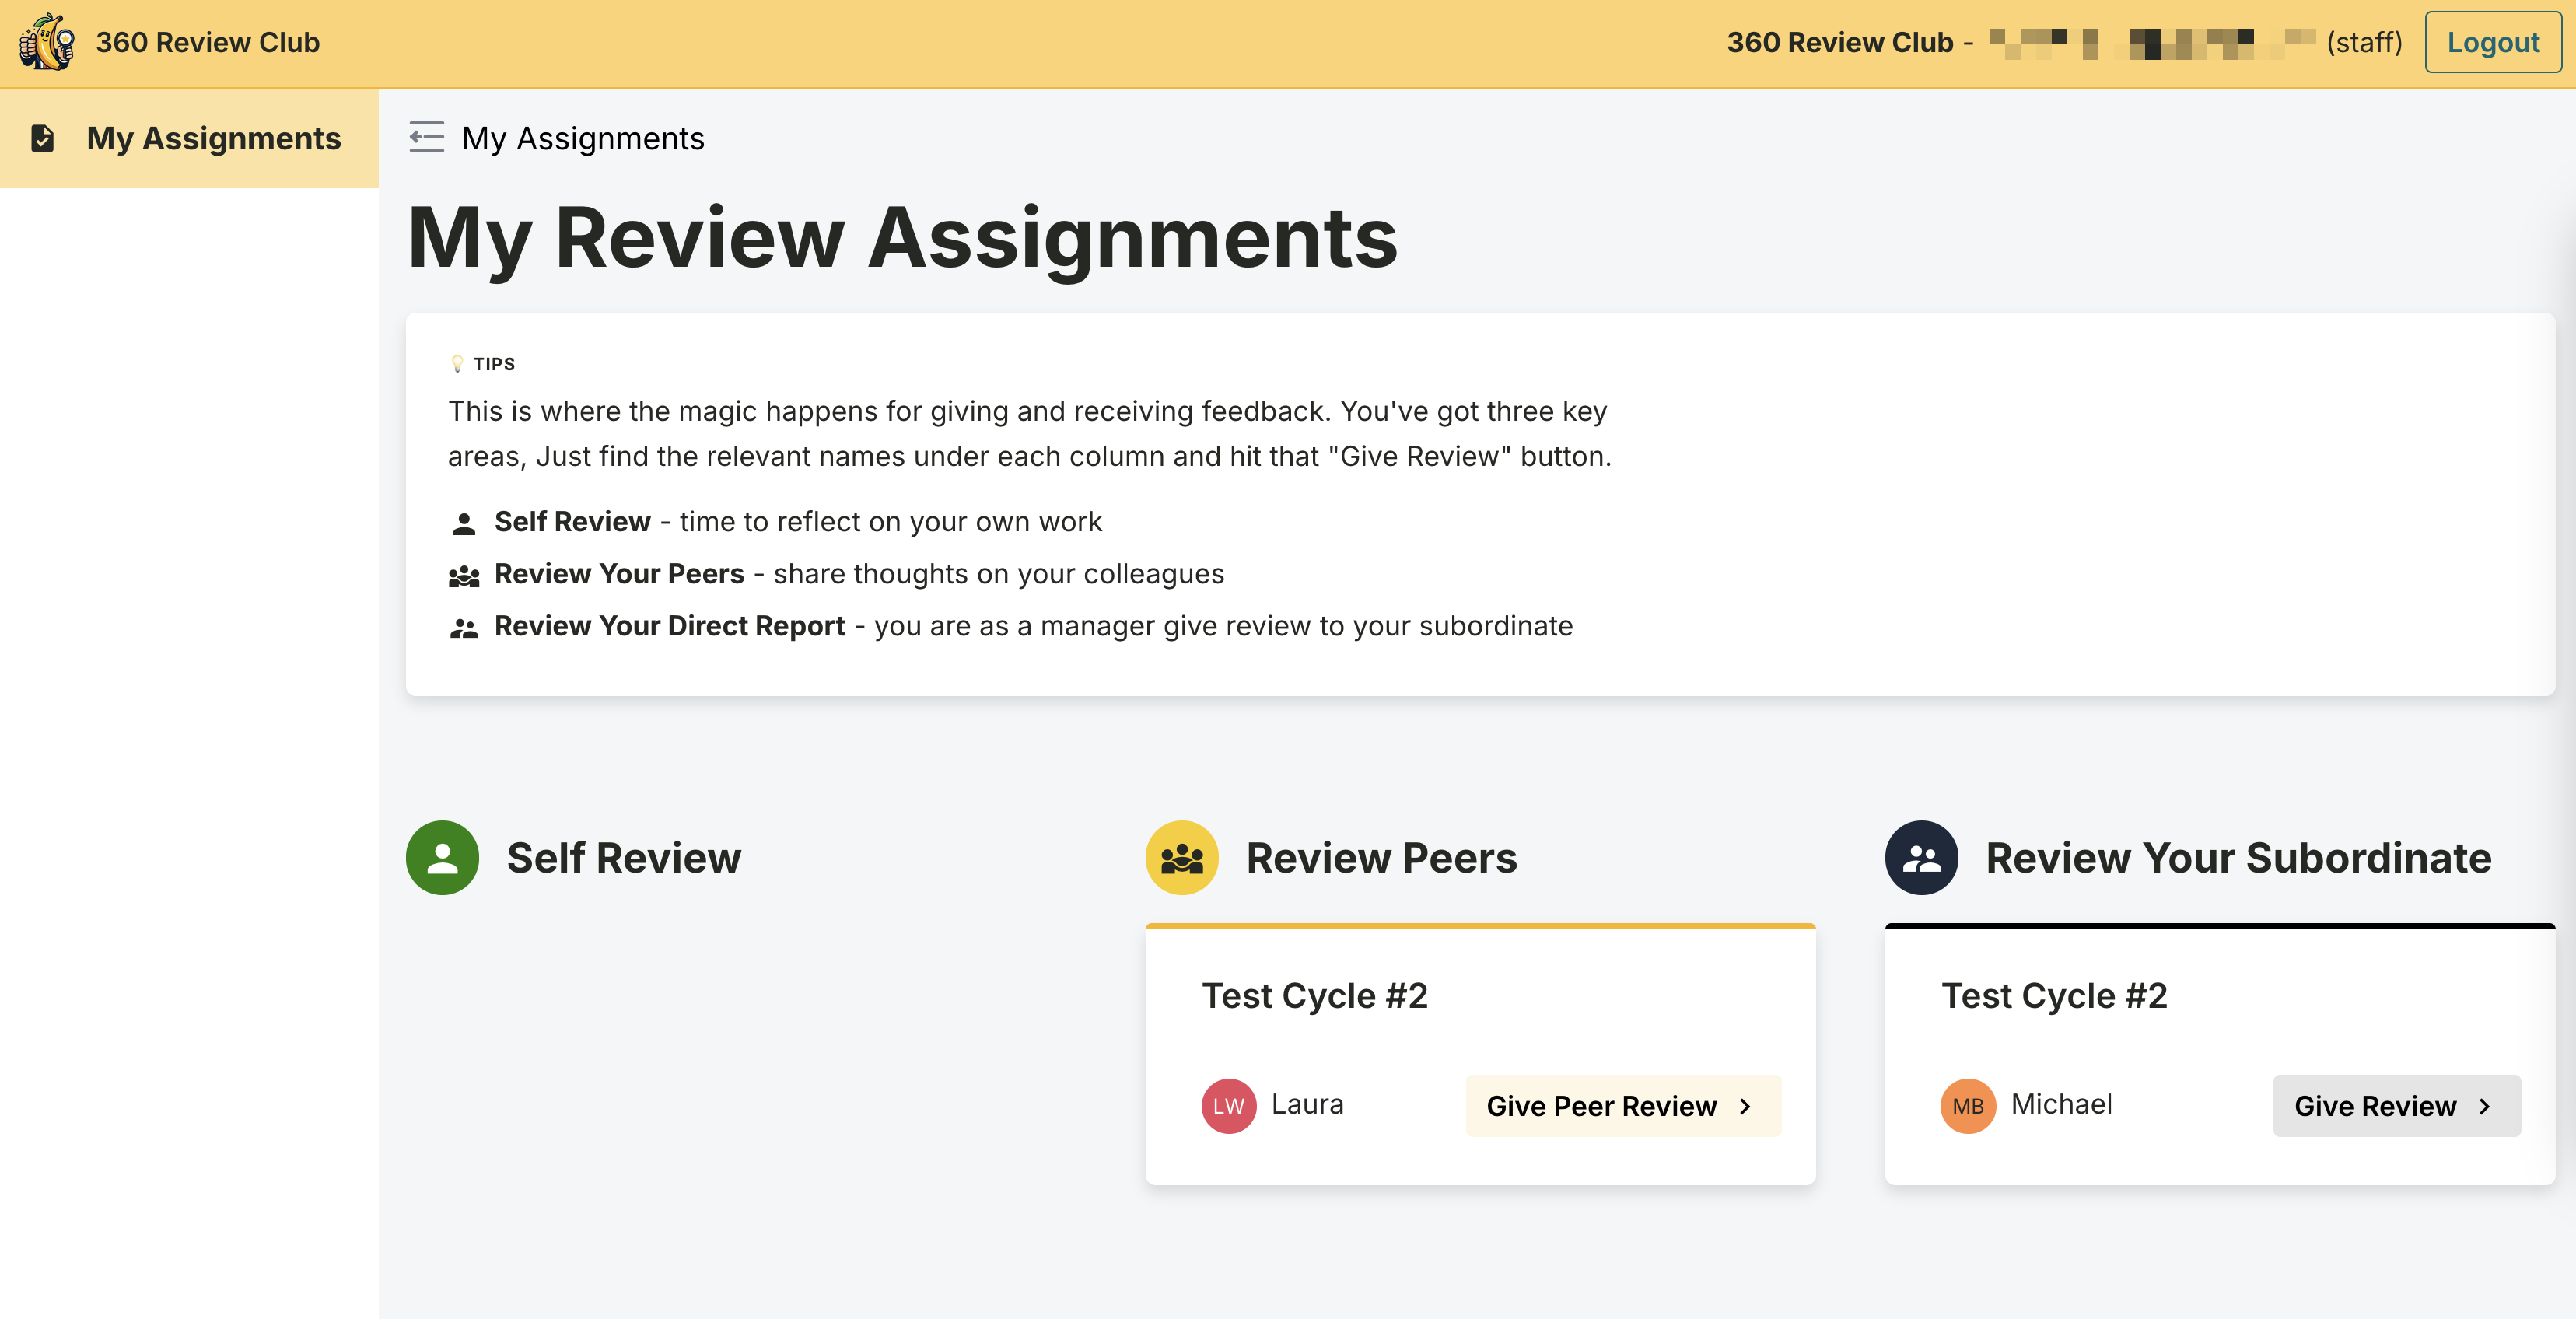The height and width of the screenshot is (1319, 2576).
Task: Click the chevron arrow on Give Peer Review
Action: [1745, 1106]
